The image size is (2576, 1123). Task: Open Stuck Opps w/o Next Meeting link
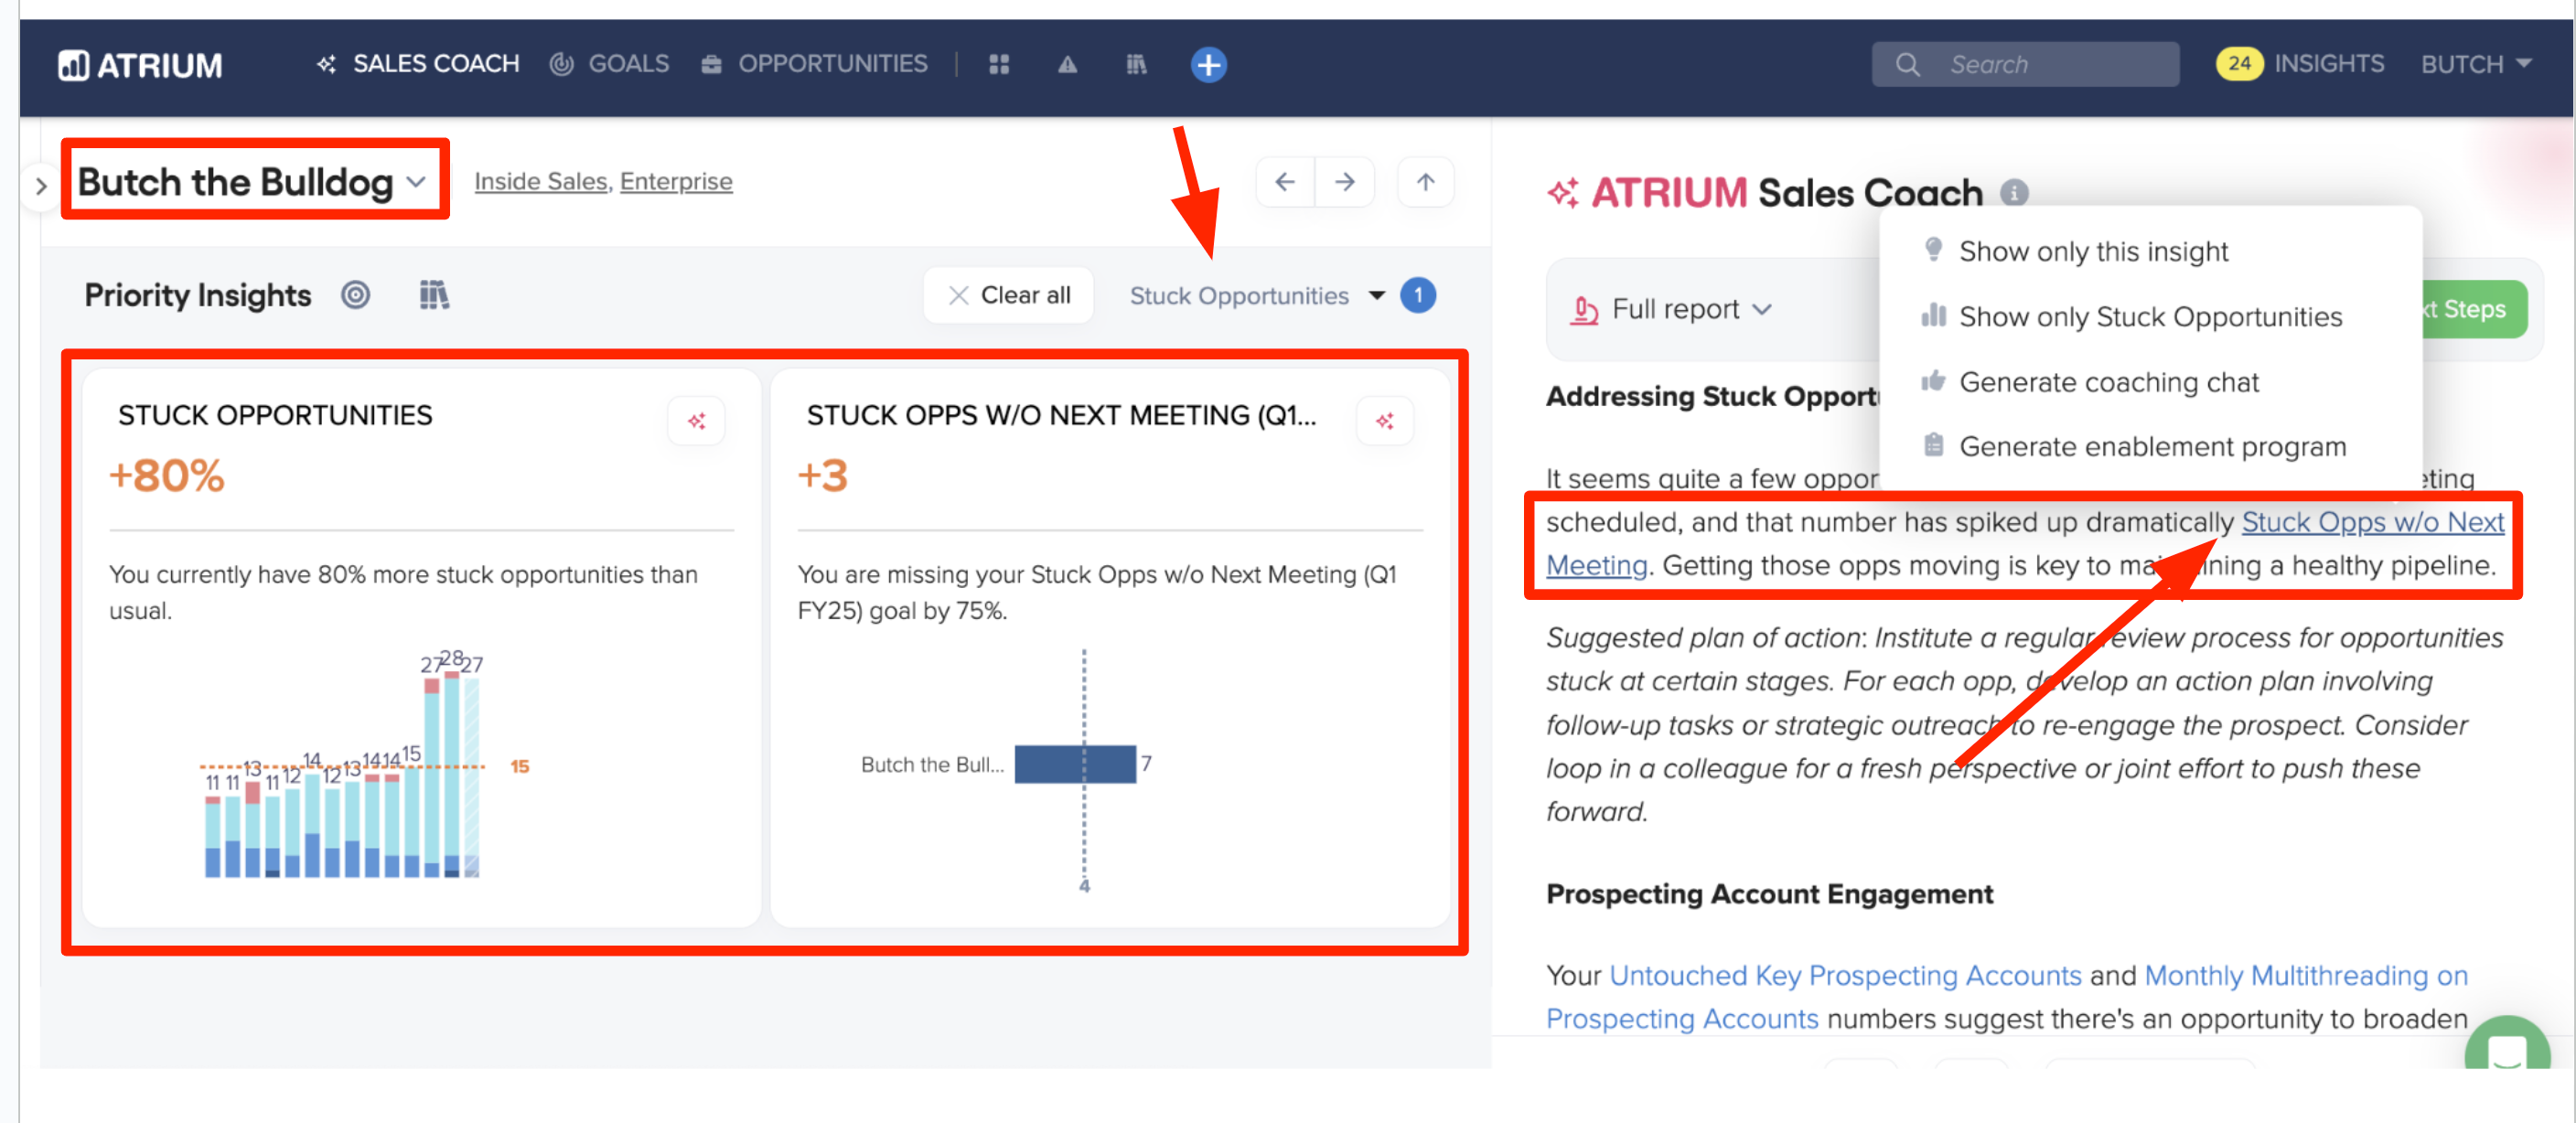coord(2372,522)
